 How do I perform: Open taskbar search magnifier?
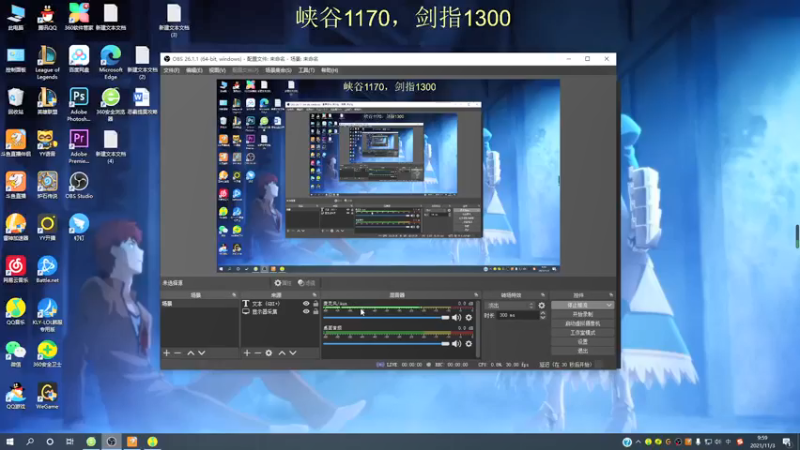[x=30, y=441]
